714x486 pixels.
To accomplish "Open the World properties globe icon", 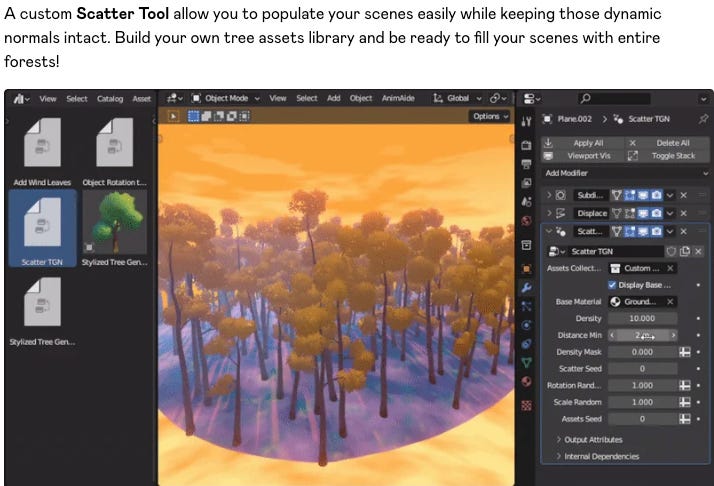I will tap(526, 221).
